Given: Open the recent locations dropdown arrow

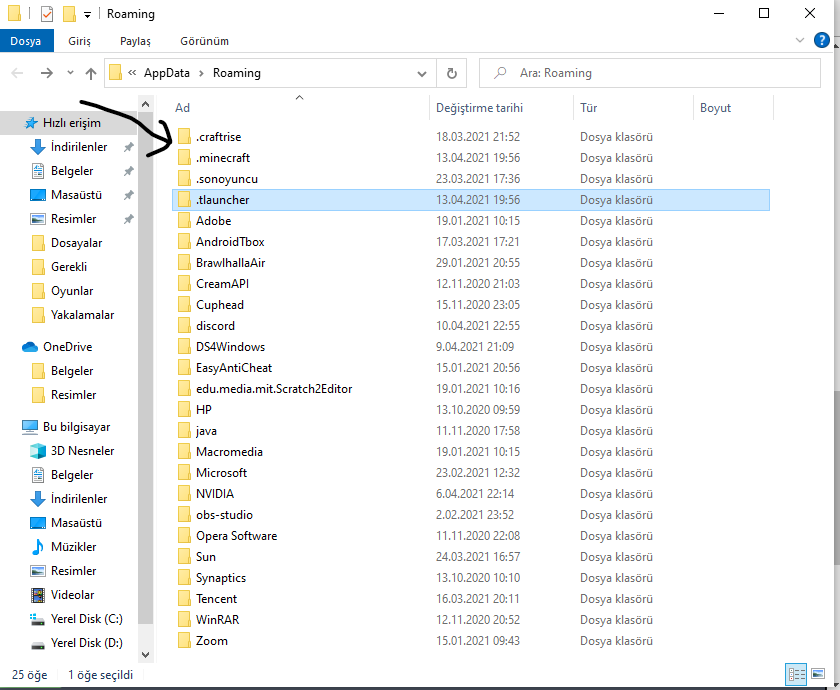Looking at the screenshot, I should [70, 73].
